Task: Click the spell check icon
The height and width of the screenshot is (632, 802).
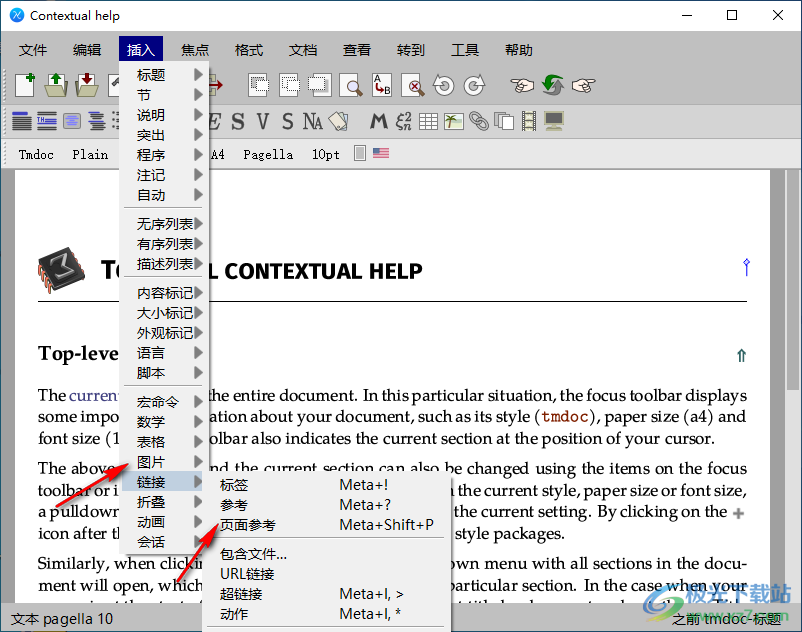Action: (413, 85)
